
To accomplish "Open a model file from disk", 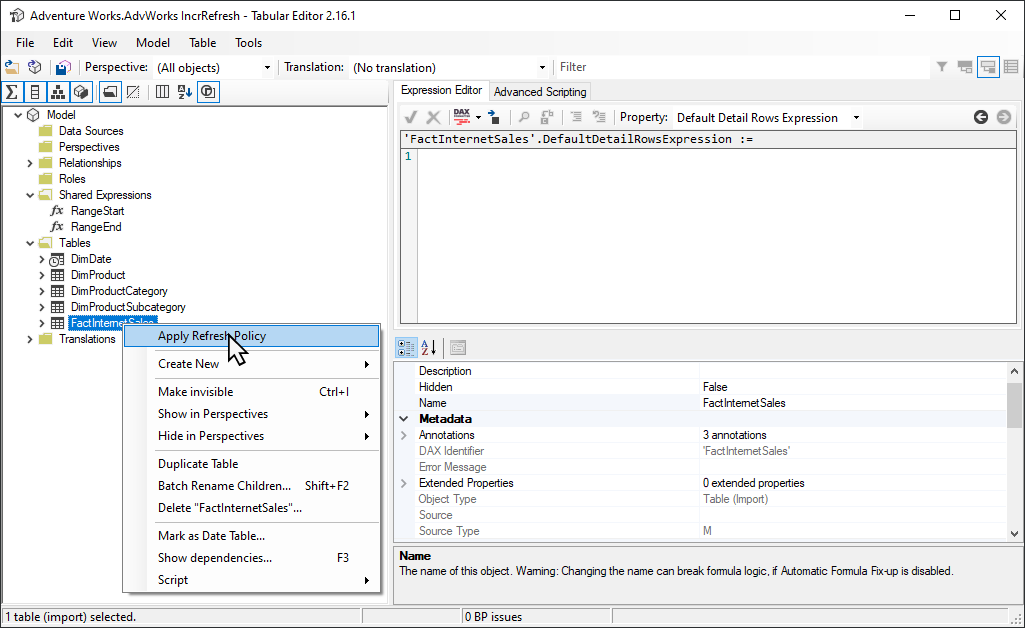I will [12, 67].
